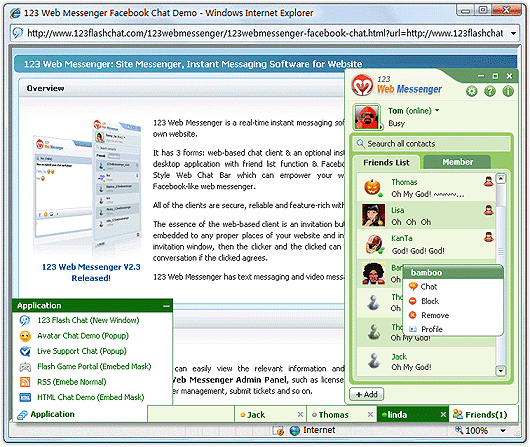Click Internet zone globe in status bar

[x=294, y=430]
